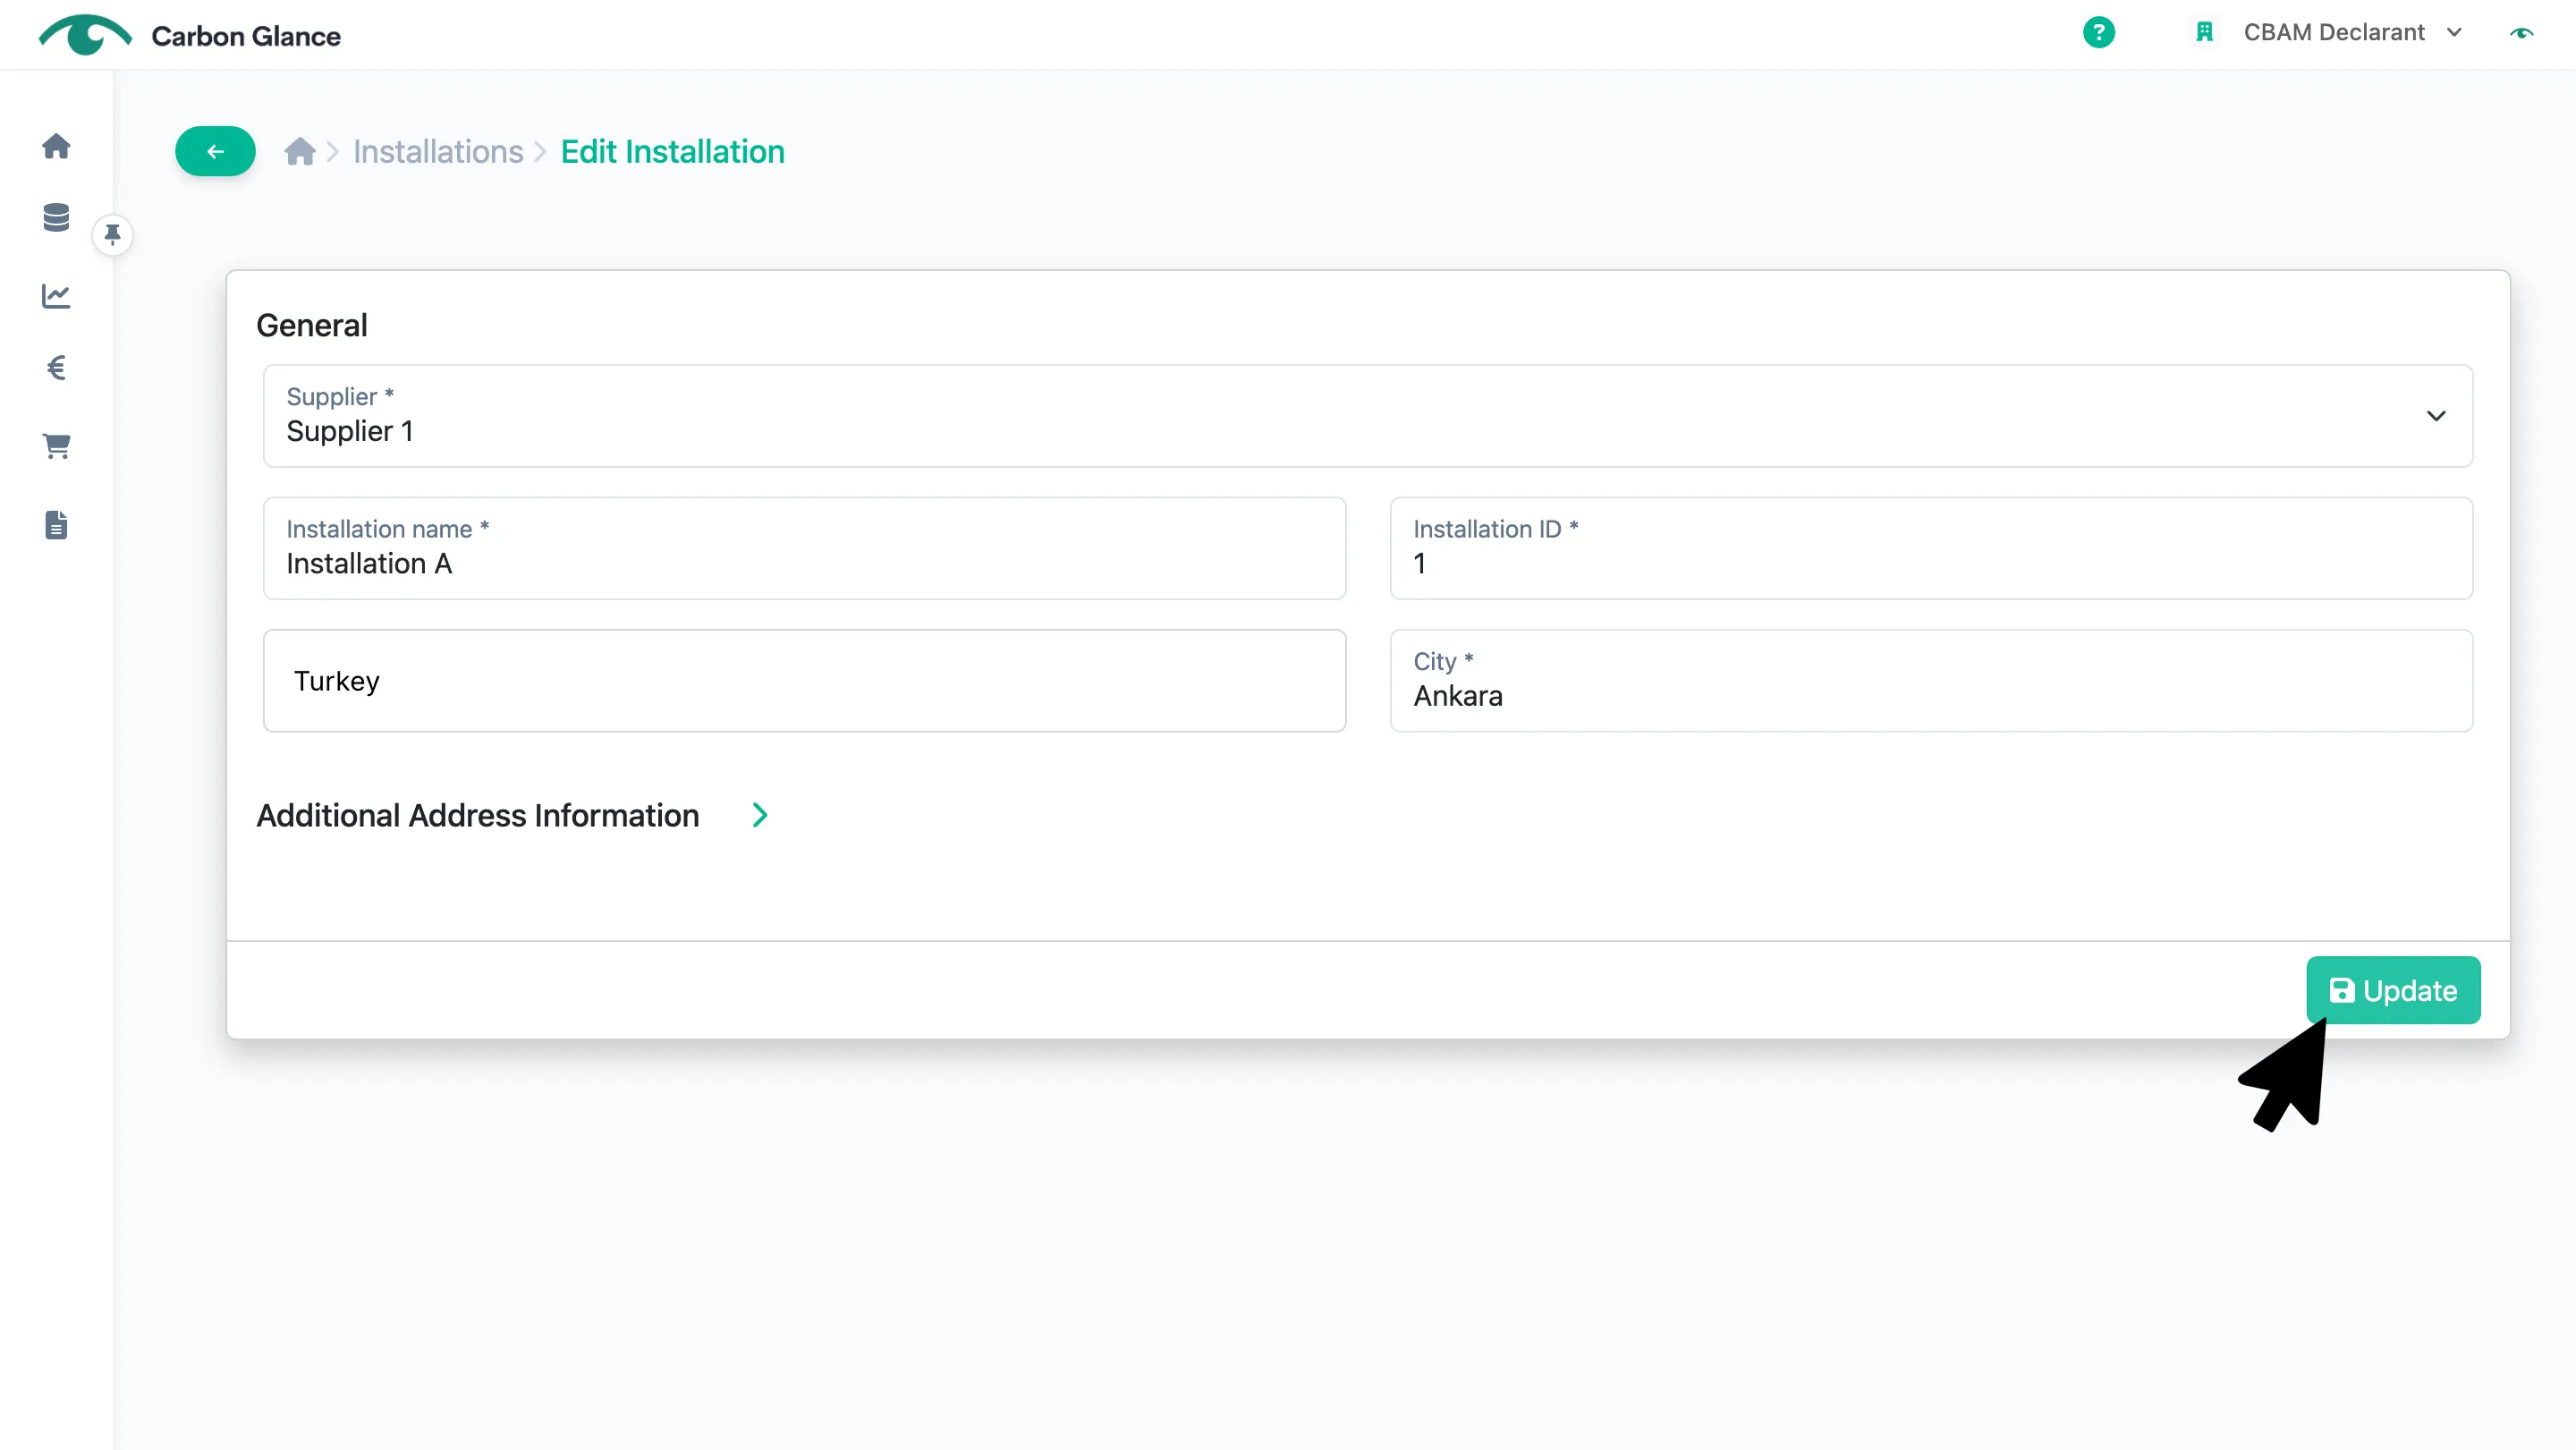Viewport: 2576px width, 1450px height.
Task: Click the Installation name field
Action: (804, 548)
